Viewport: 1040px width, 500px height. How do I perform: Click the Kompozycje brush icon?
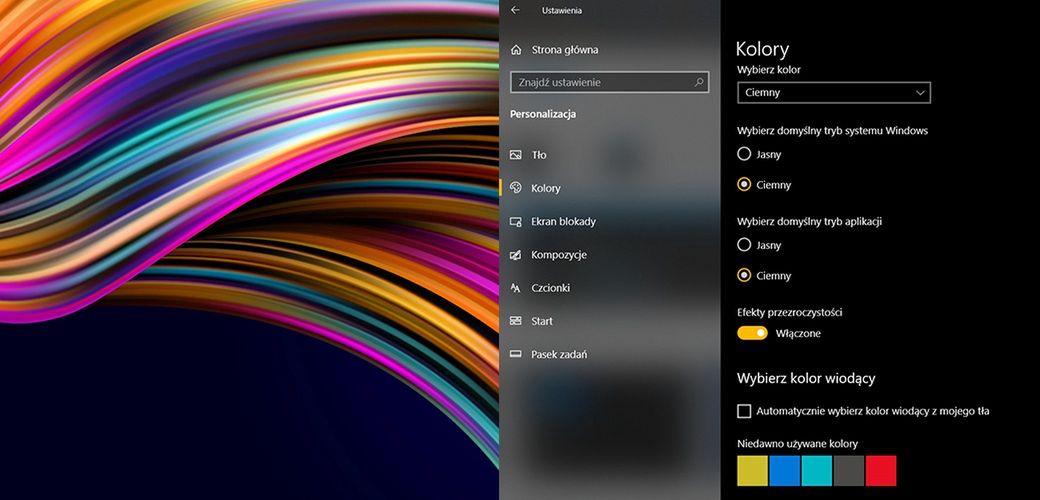[x=515, y=255]
